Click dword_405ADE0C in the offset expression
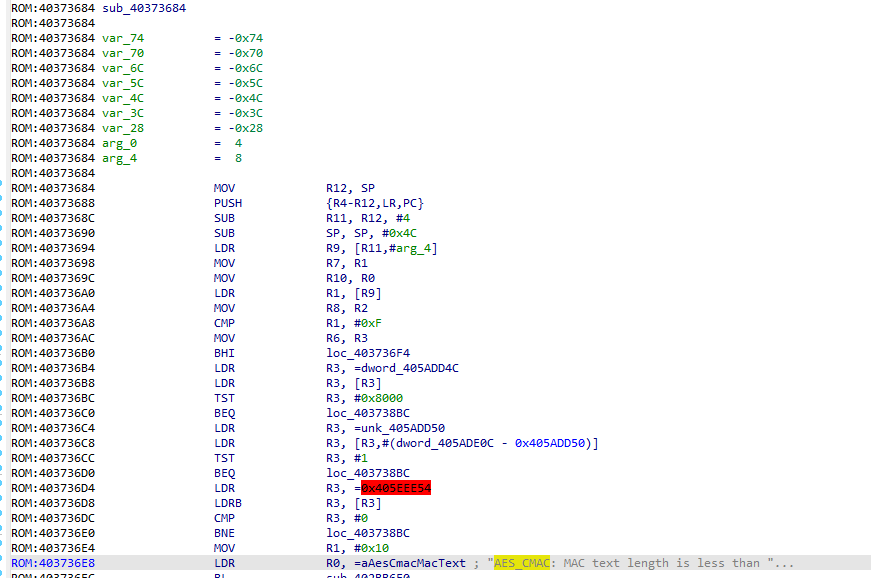871x578 pixels. [x=444, y=443]
